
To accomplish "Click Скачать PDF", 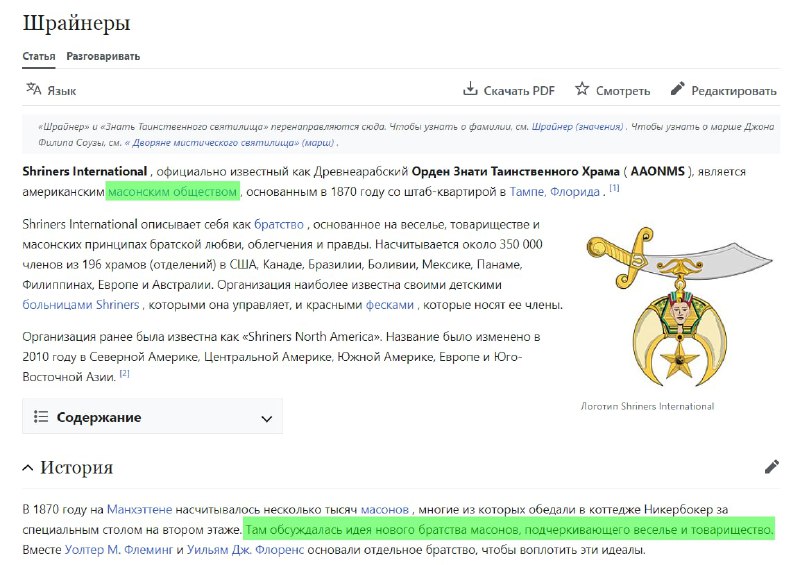I will click(x=509, y=90).
